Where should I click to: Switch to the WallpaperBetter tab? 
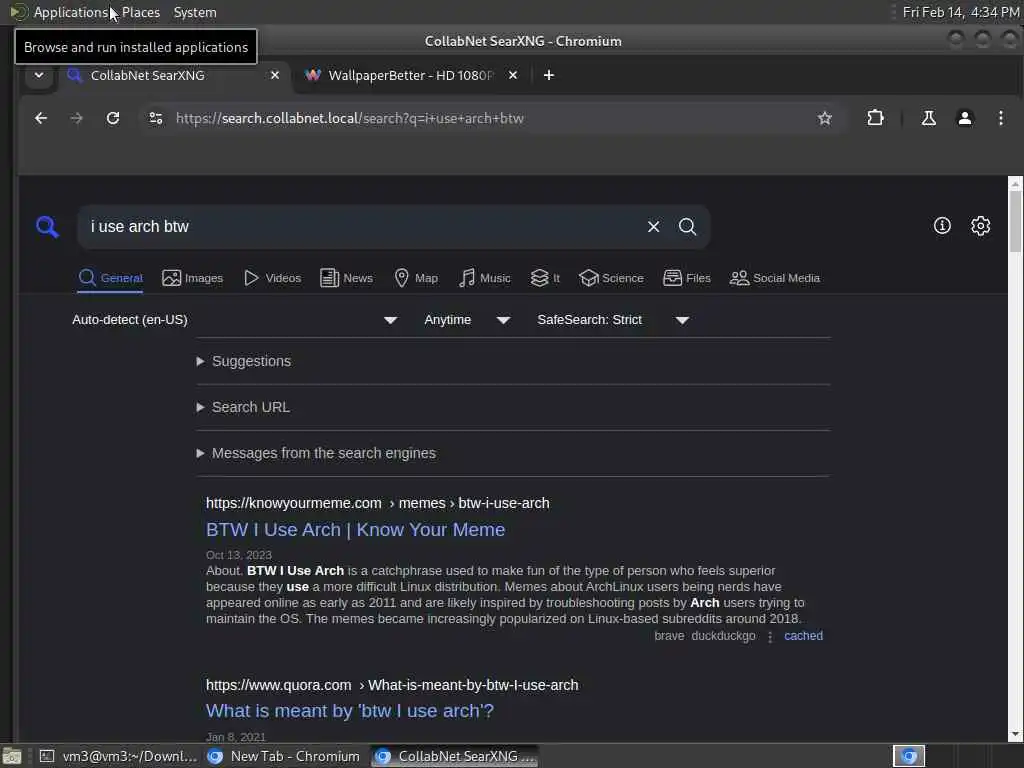pos(411,75)
